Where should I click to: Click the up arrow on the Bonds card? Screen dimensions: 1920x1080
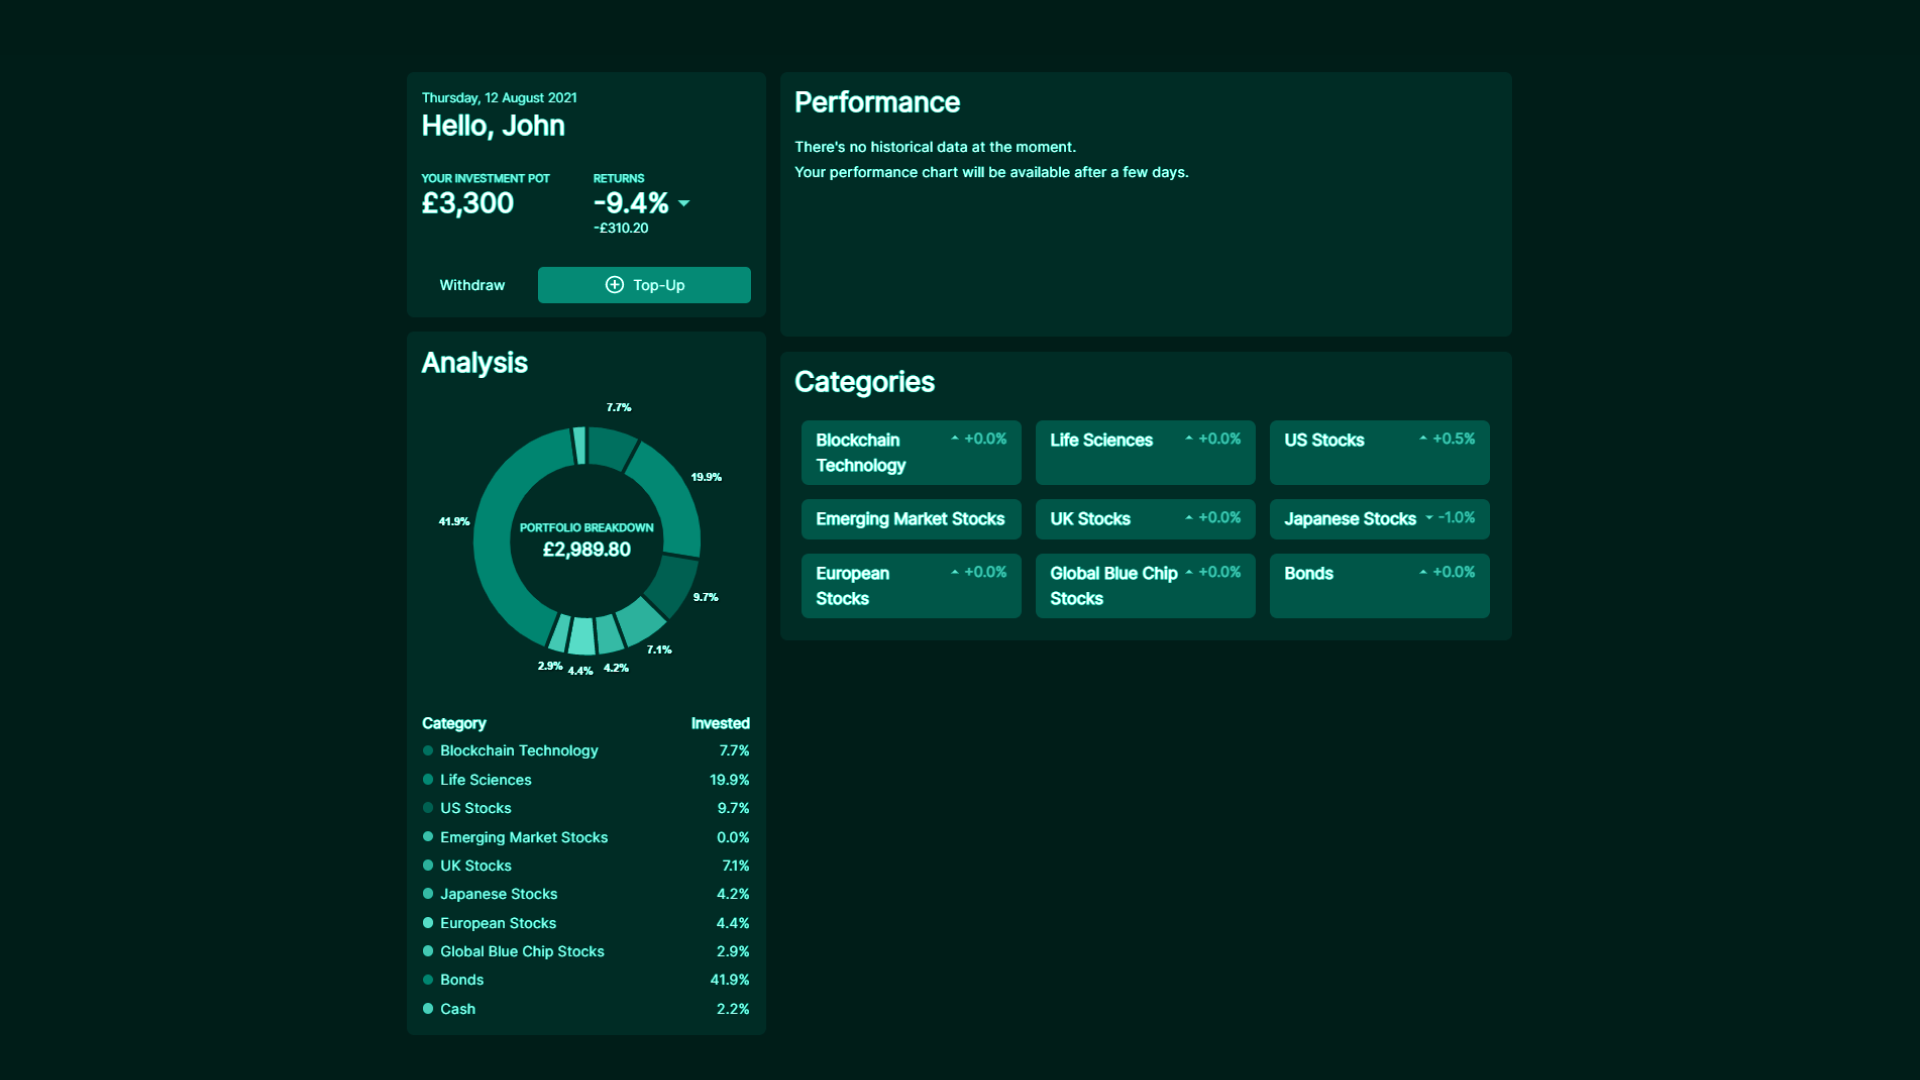(x=1424, y=571)
